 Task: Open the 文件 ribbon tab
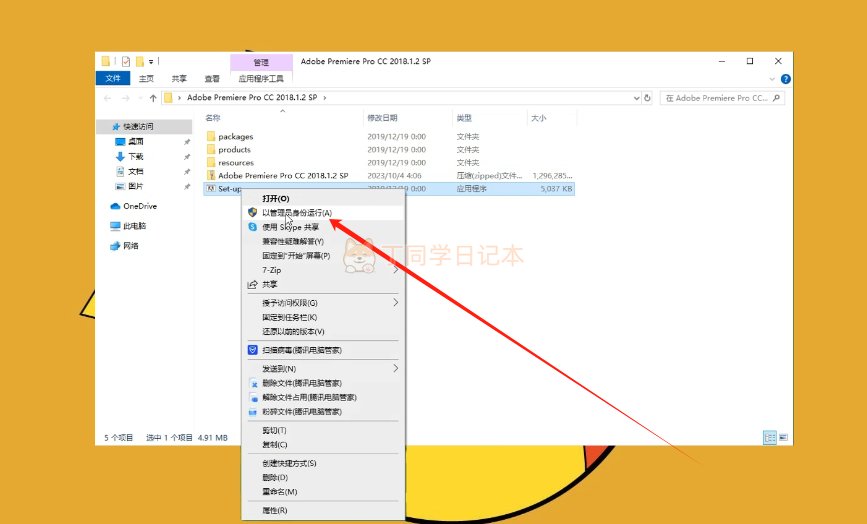[113, 78]
